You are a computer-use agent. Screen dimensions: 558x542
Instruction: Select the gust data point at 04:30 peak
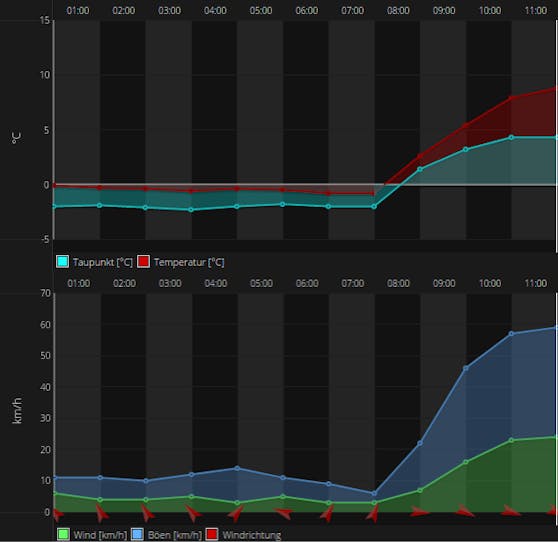[237, 468]
